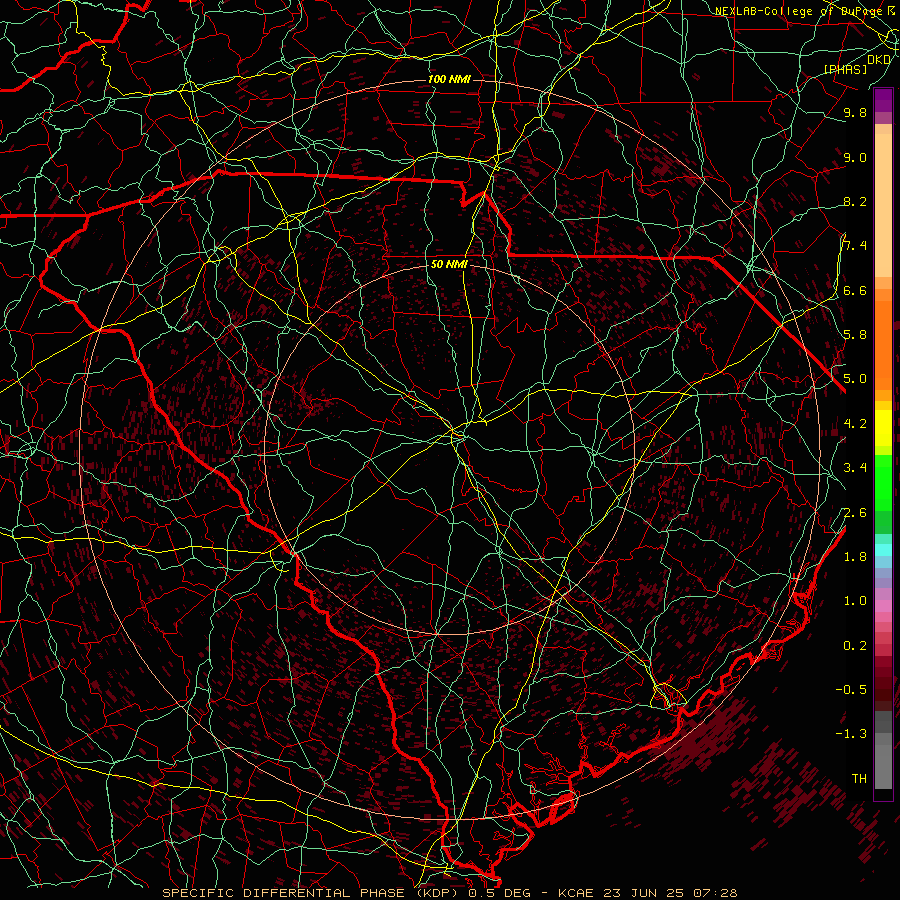Click the [PHAS] unit label above the color bar
900x900 pixels.
845,70
